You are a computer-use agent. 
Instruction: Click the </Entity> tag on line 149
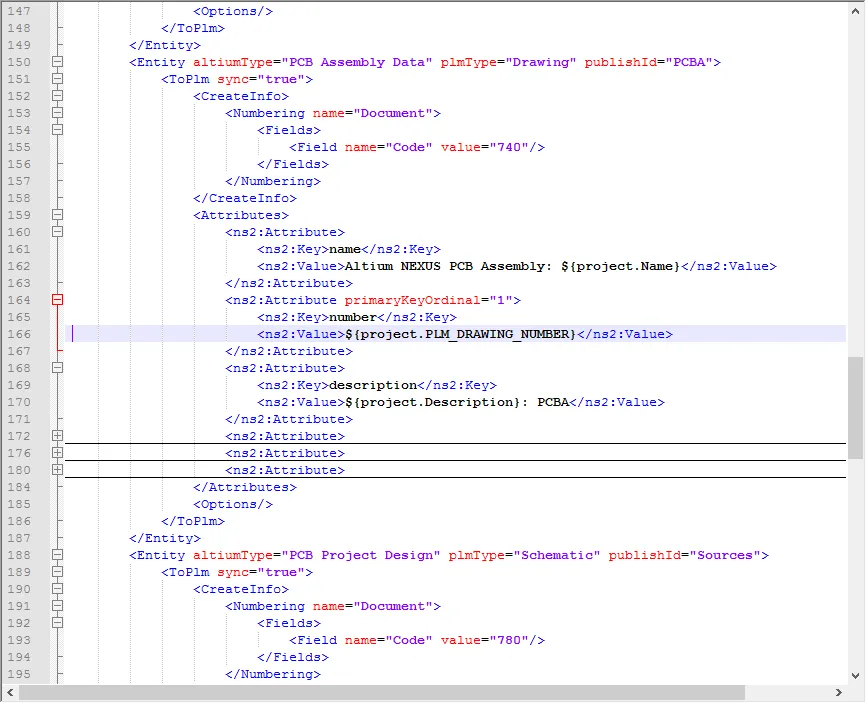tap(165, 45)
